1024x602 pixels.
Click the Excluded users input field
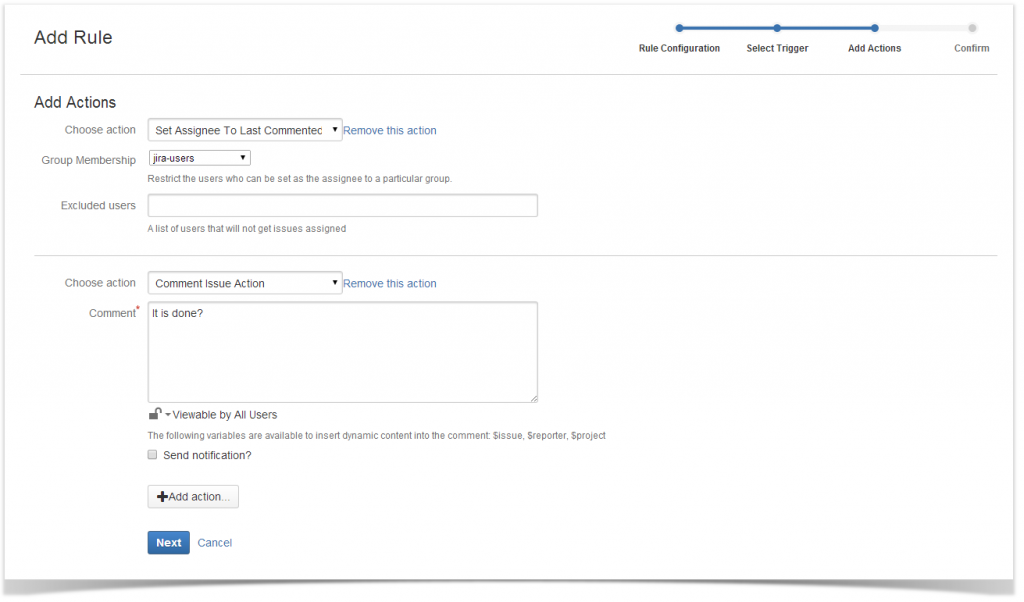click(342, 205)
